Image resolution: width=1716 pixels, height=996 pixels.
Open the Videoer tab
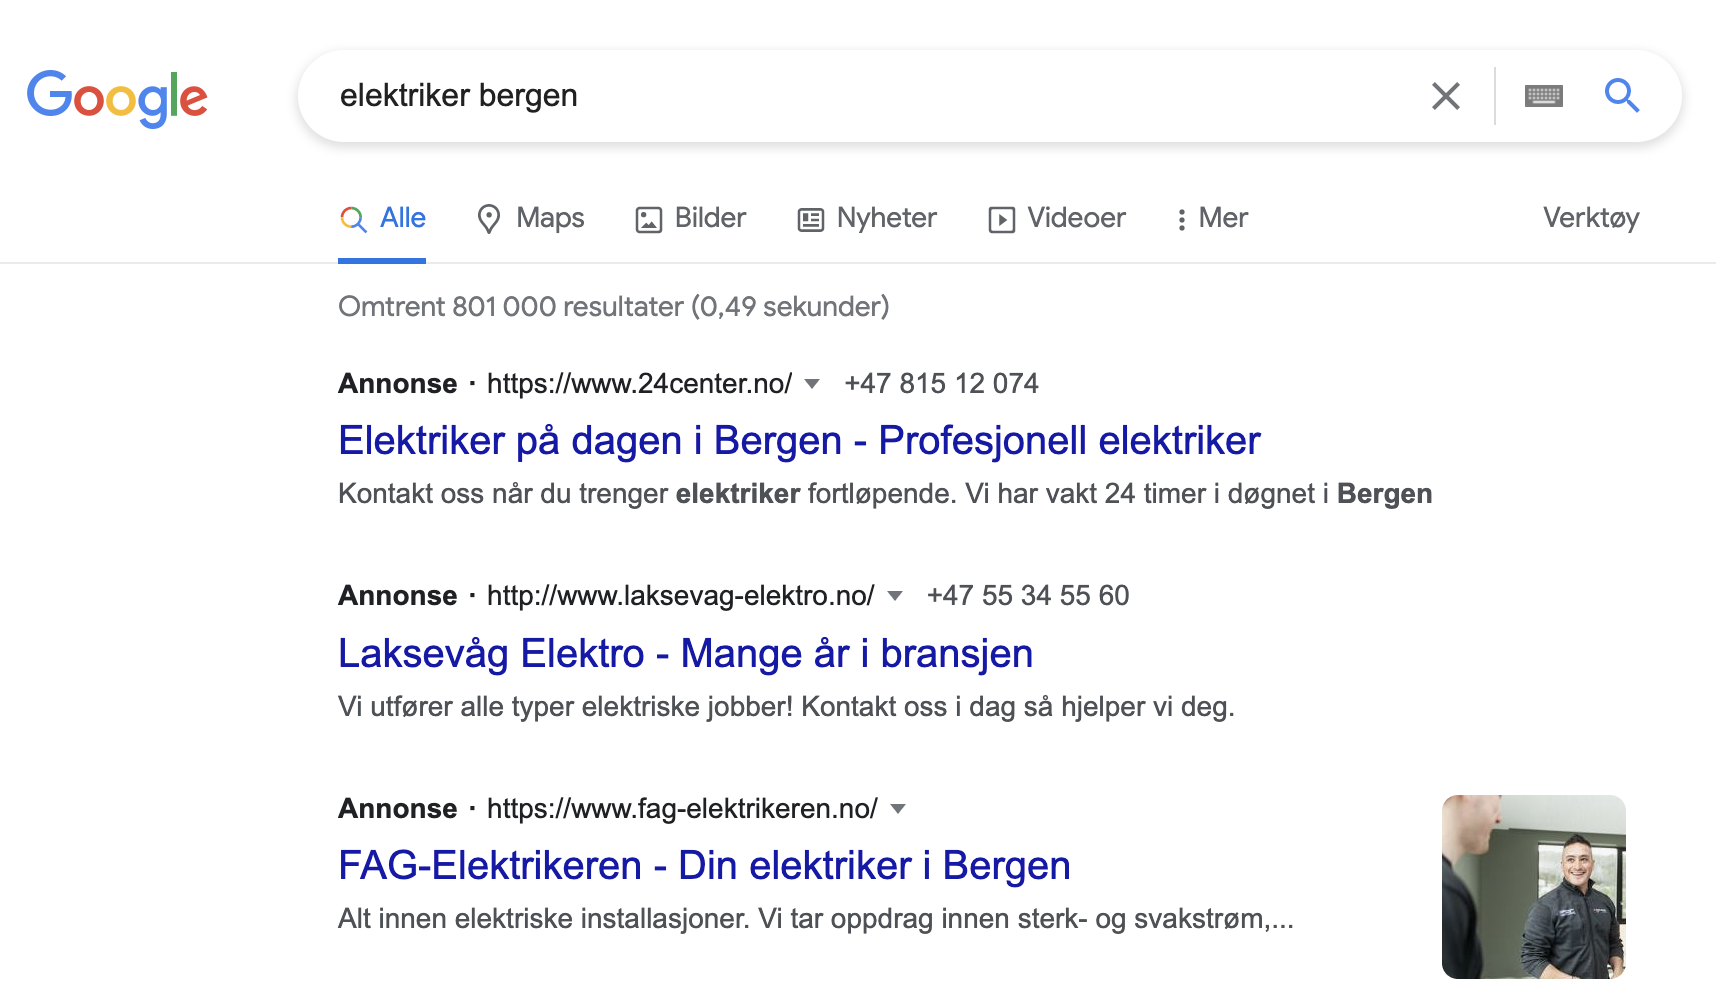(x=1056, y=218)
